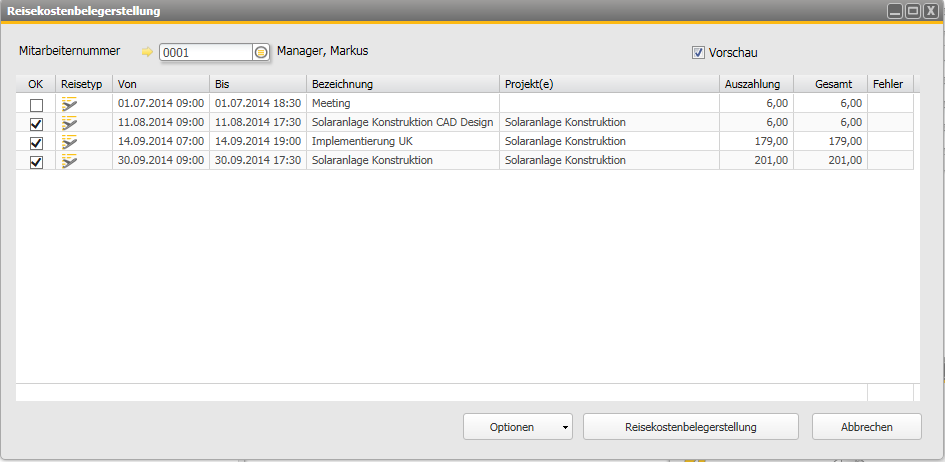
Task: Select the Solaranlage Konstruktion CAD Design cell
Action: [x=403, y=122]
